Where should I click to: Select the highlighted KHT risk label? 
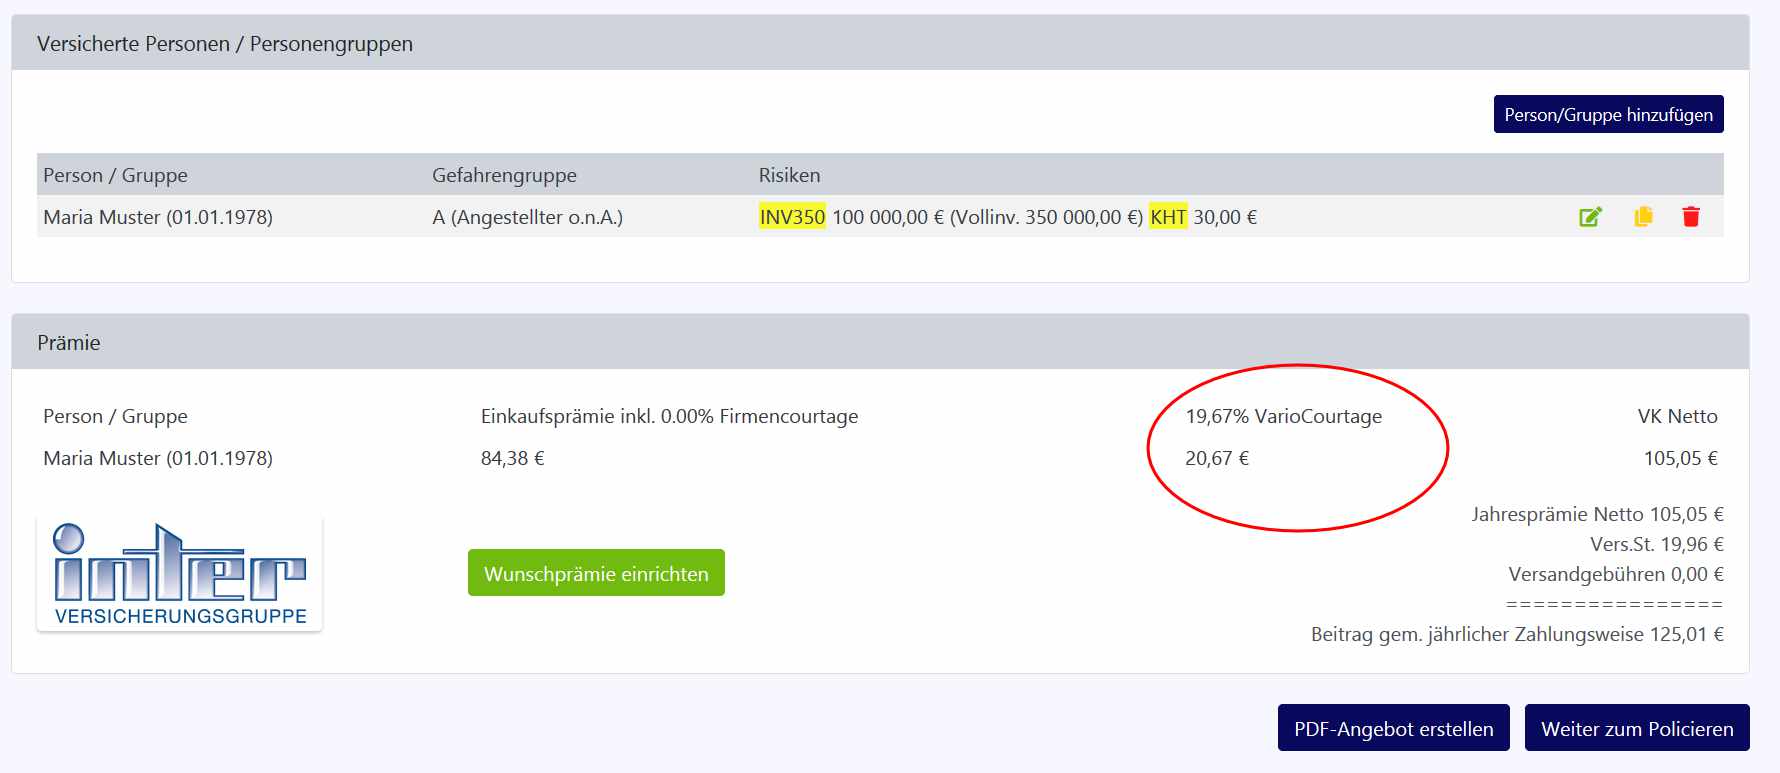1168,217
